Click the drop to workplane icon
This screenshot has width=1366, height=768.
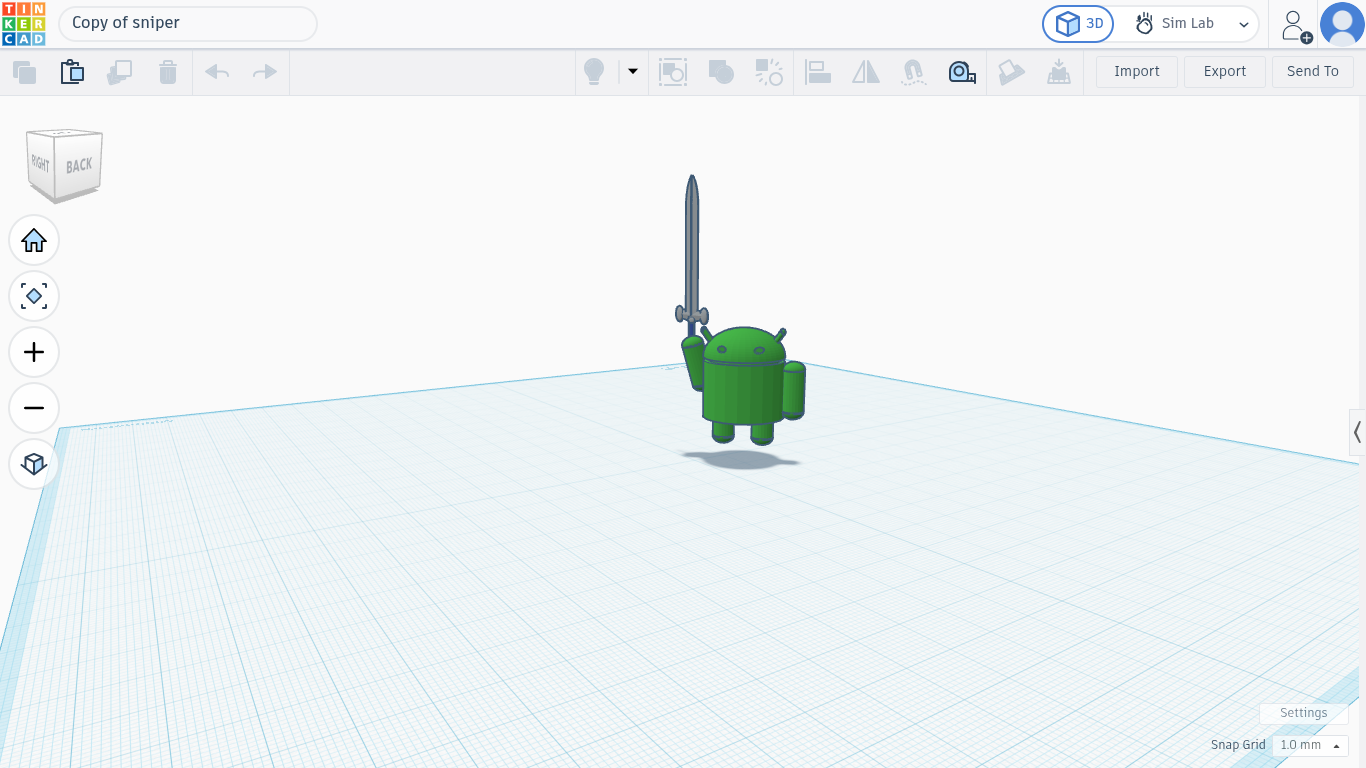[1058, 72]
